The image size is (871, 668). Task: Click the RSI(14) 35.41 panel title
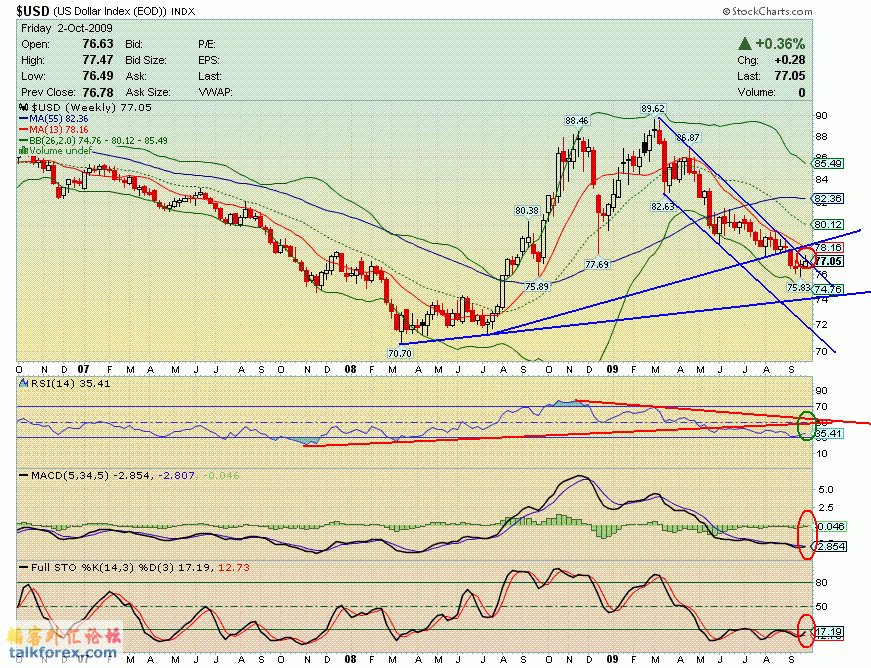tap(71, 383)
